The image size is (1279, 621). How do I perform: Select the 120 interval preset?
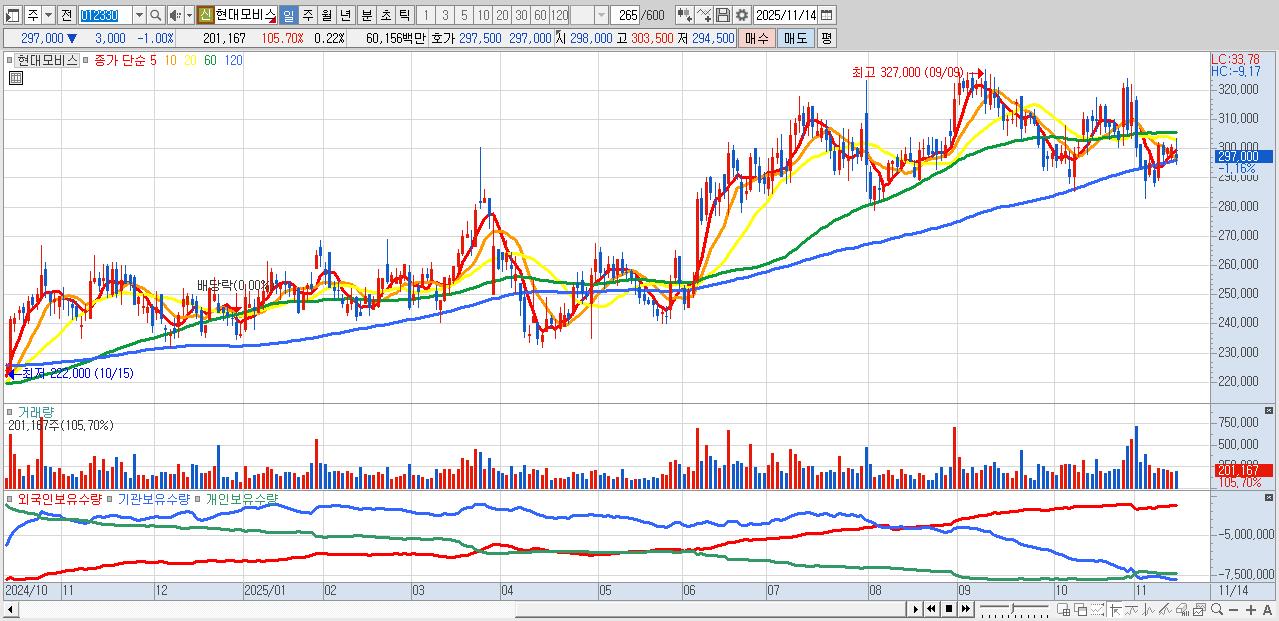(x=559, y=15)
